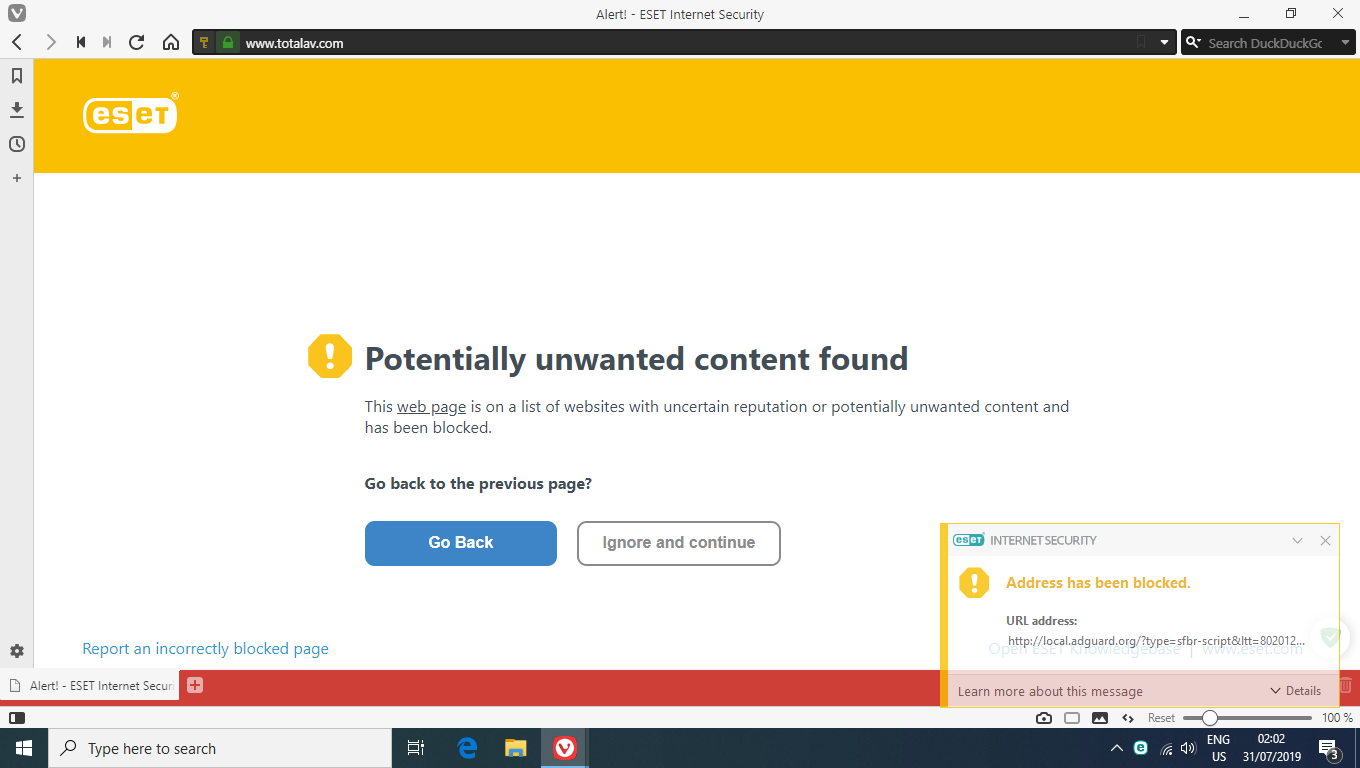
Task: Click the blocked local.adguard.org URL text
Action: [1157, 641]
